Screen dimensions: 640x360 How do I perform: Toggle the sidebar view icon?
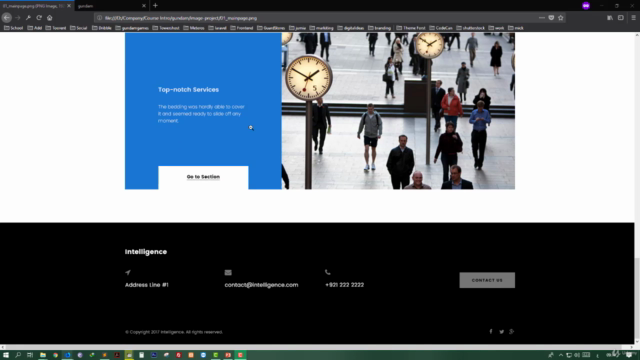(621, 18)
